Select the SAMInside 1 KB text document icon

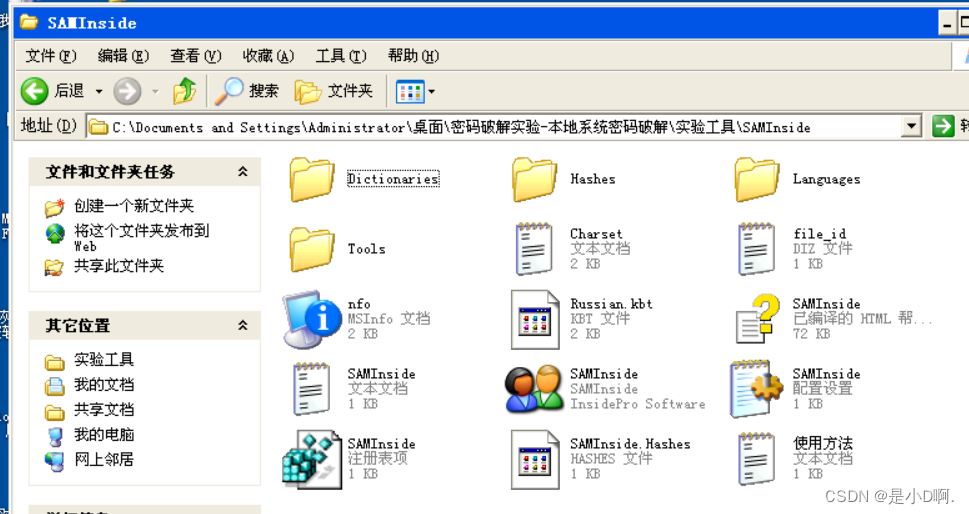tap(311, 389)
